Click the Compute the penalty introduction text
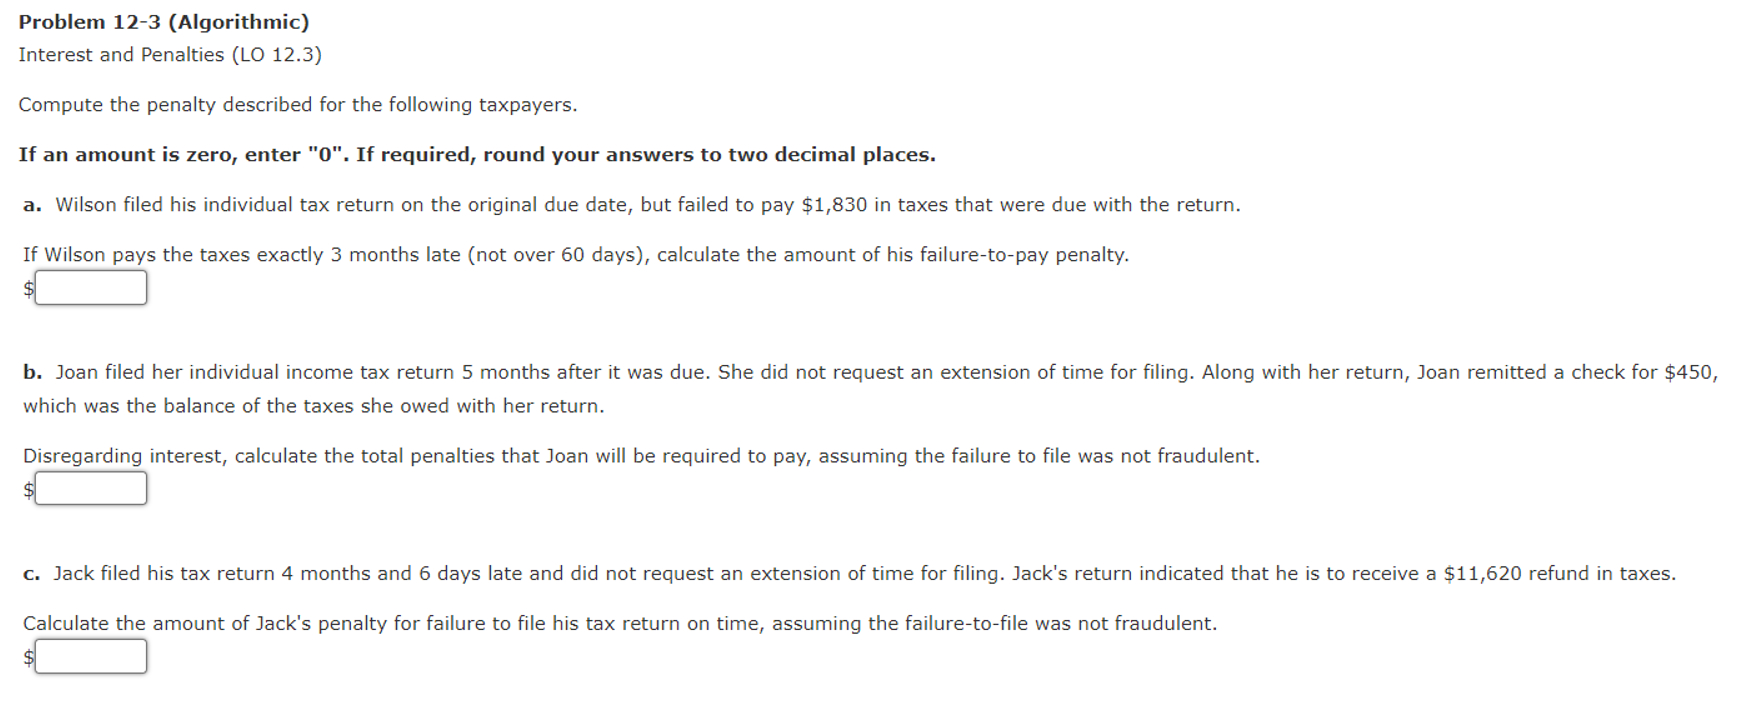This screenshot has height=721, width=1737. pyautogui.click(x=298, y=104)
